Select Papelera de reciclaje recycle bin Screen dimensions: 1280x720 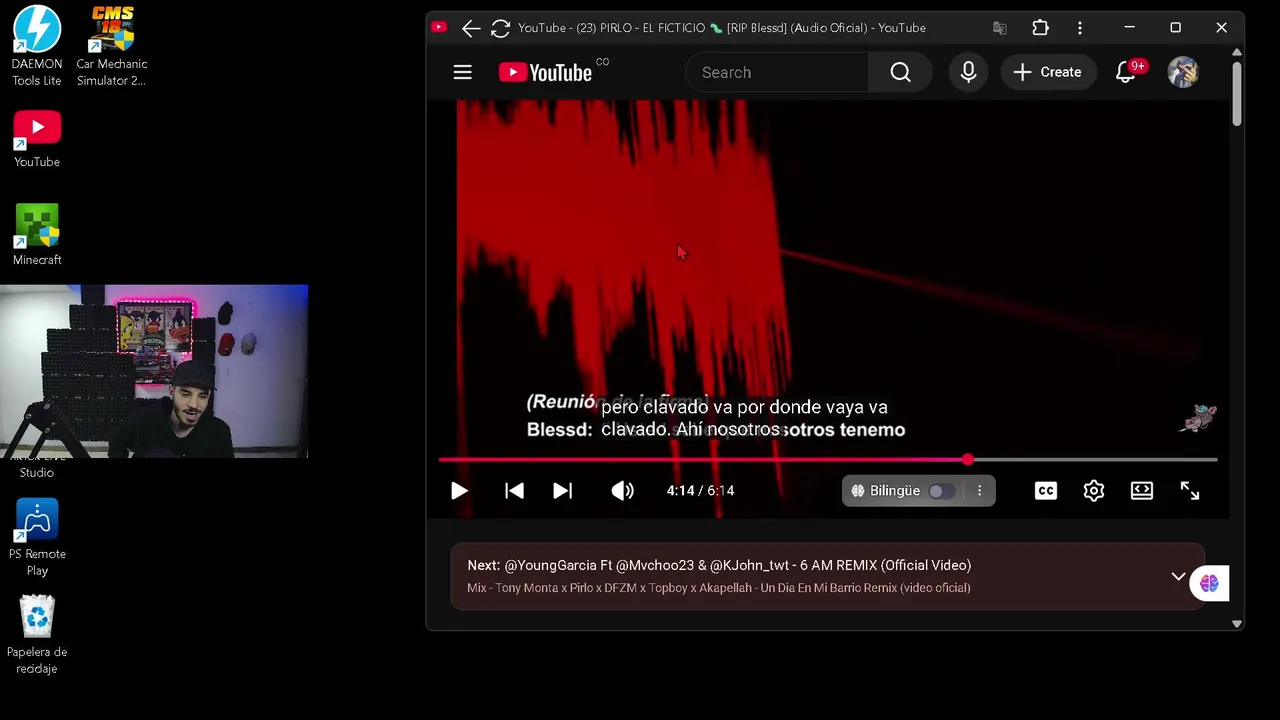pyautogui.click(x=37, y=635)
